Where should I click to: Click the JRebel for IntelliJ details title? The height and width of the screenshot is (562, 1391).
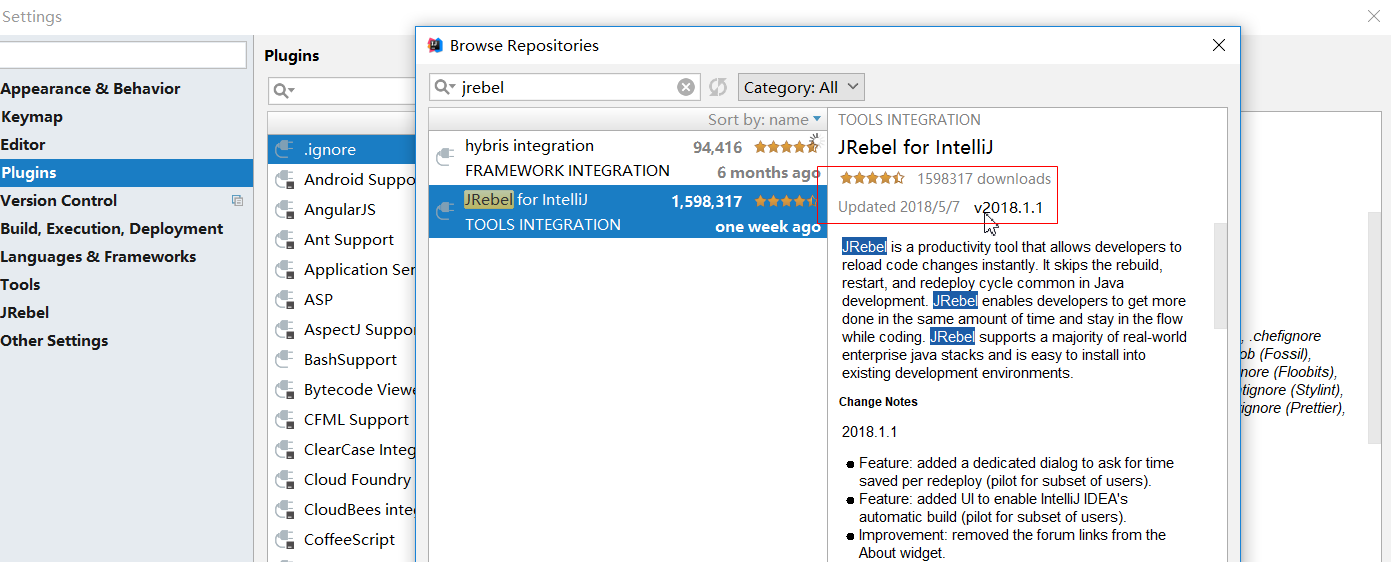(x=916, y=147)
